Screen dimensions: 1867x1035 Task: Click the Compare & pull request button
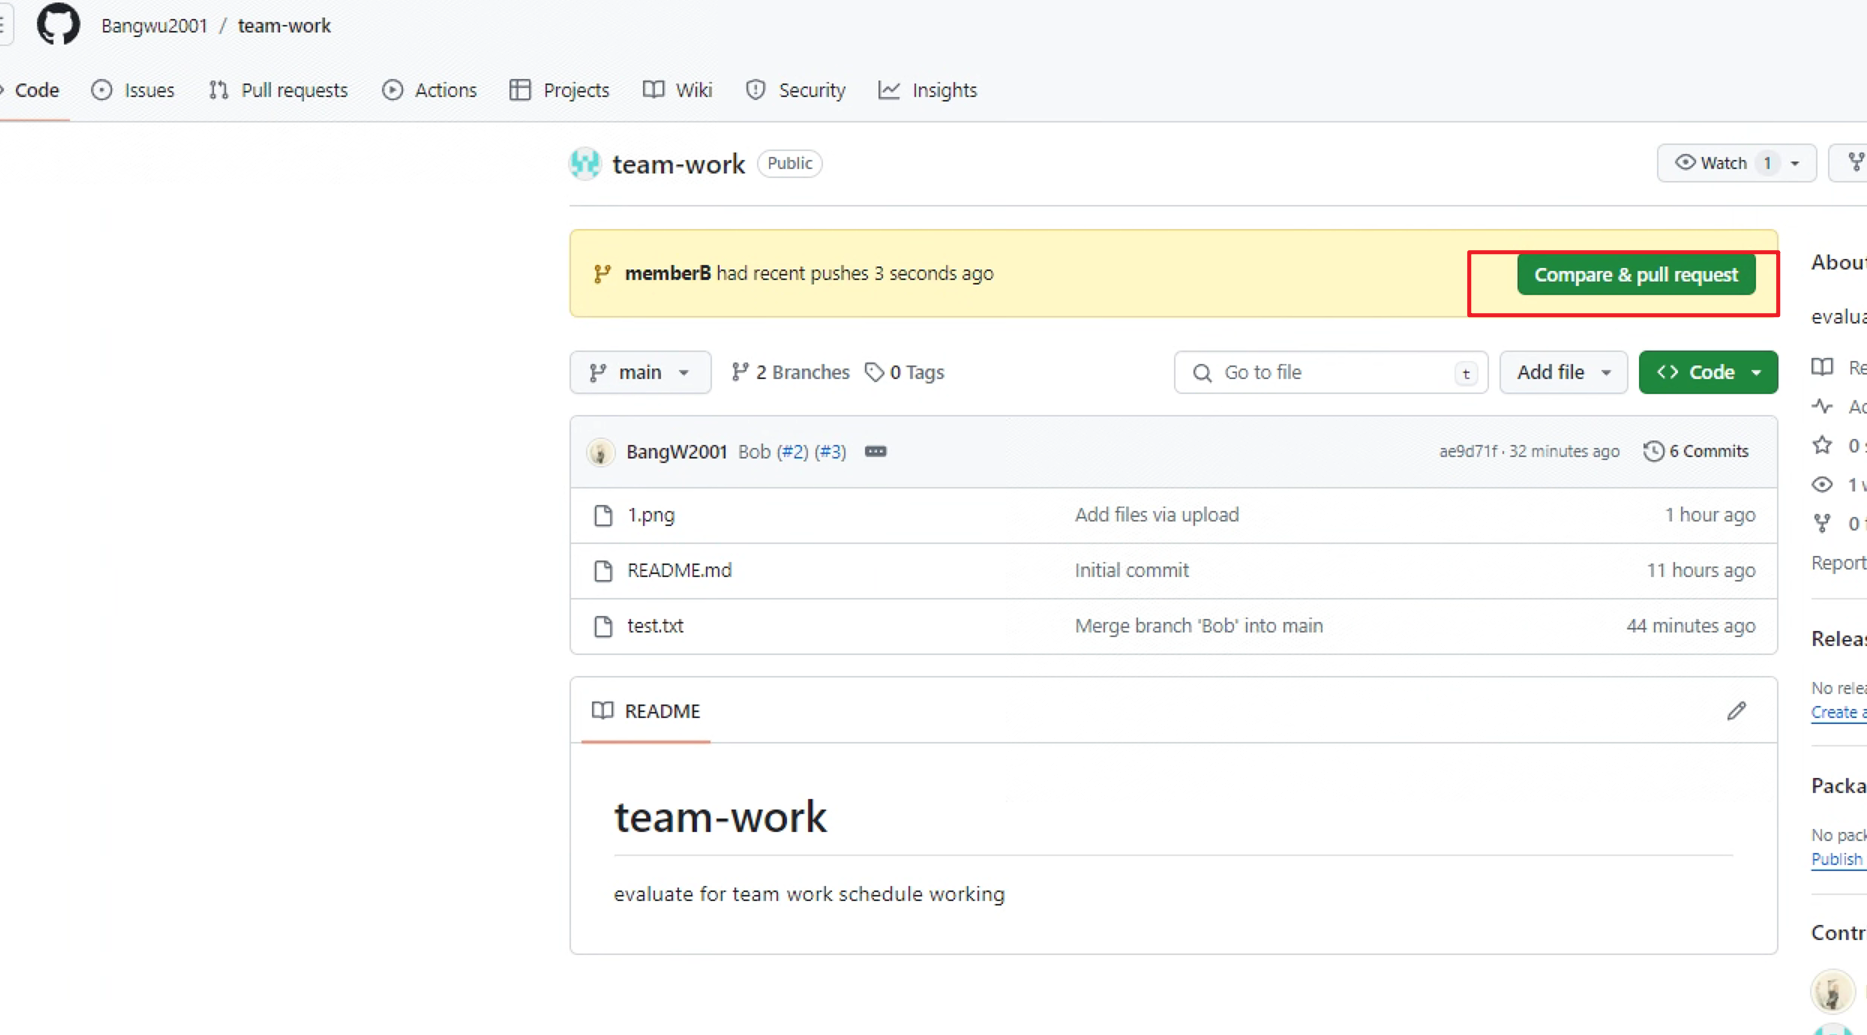1636,274
